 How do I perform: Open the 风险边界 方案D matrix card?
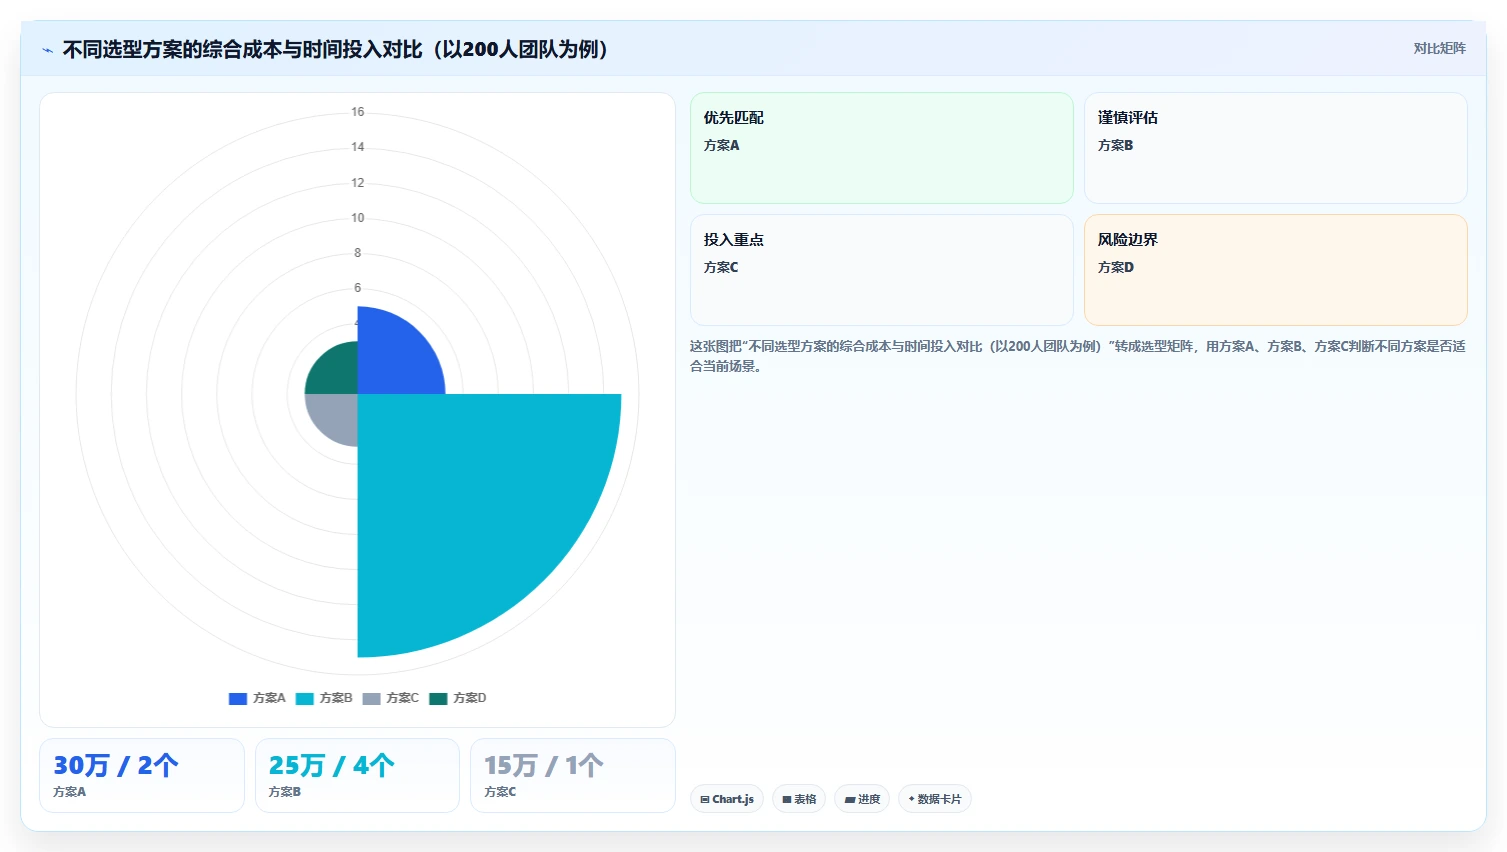pyautogui.click(x=1275, y=270)
